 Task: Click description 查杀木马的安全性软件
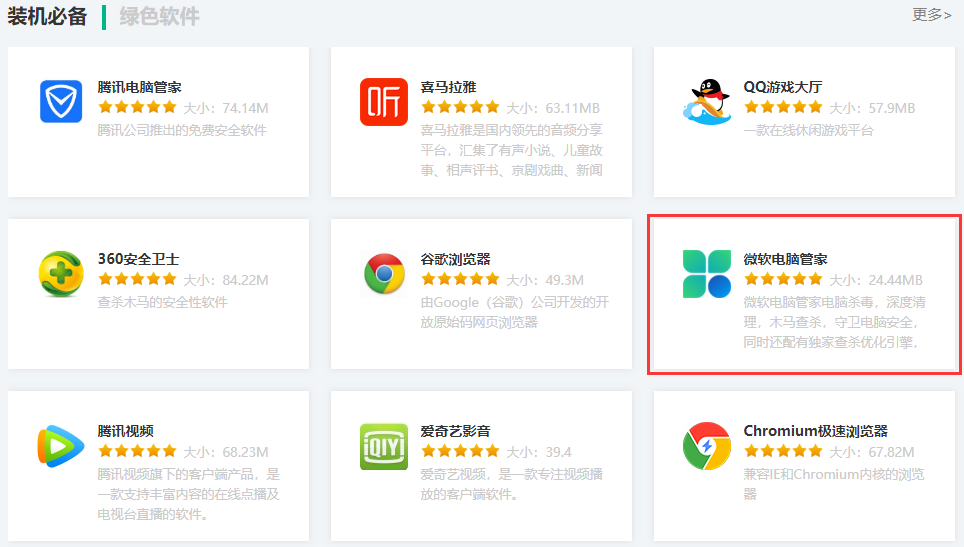[163, 302]
